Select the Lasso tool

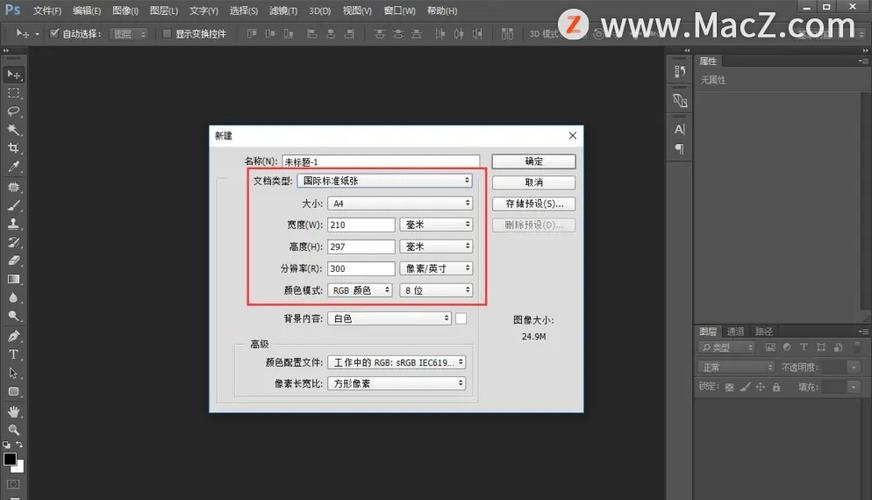pos(14,111)
